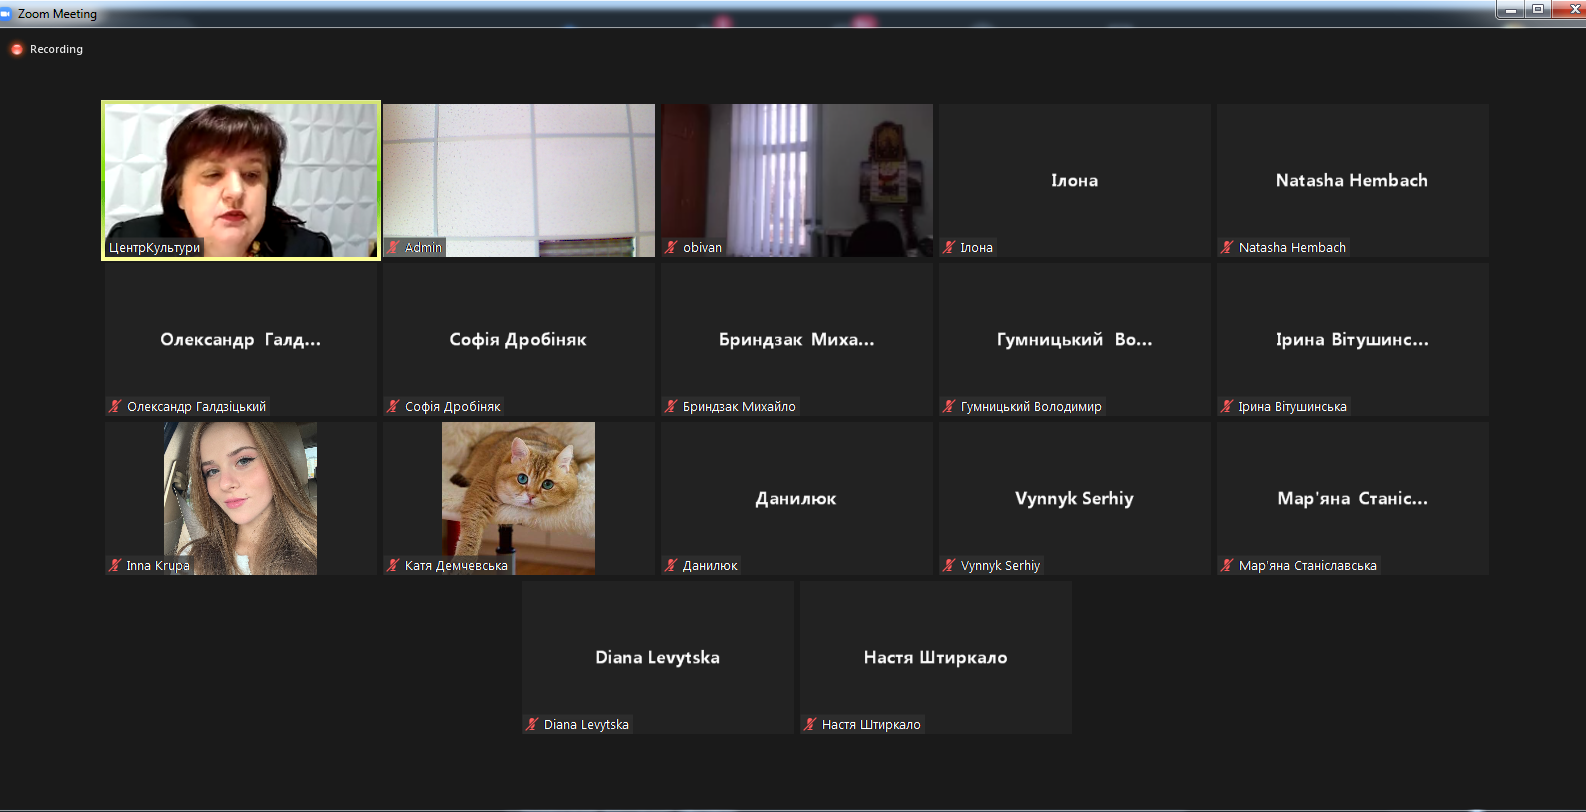Select the ЦентрКультури active speaker video tile
The image size is (1586, 812).
coord(241,180)
